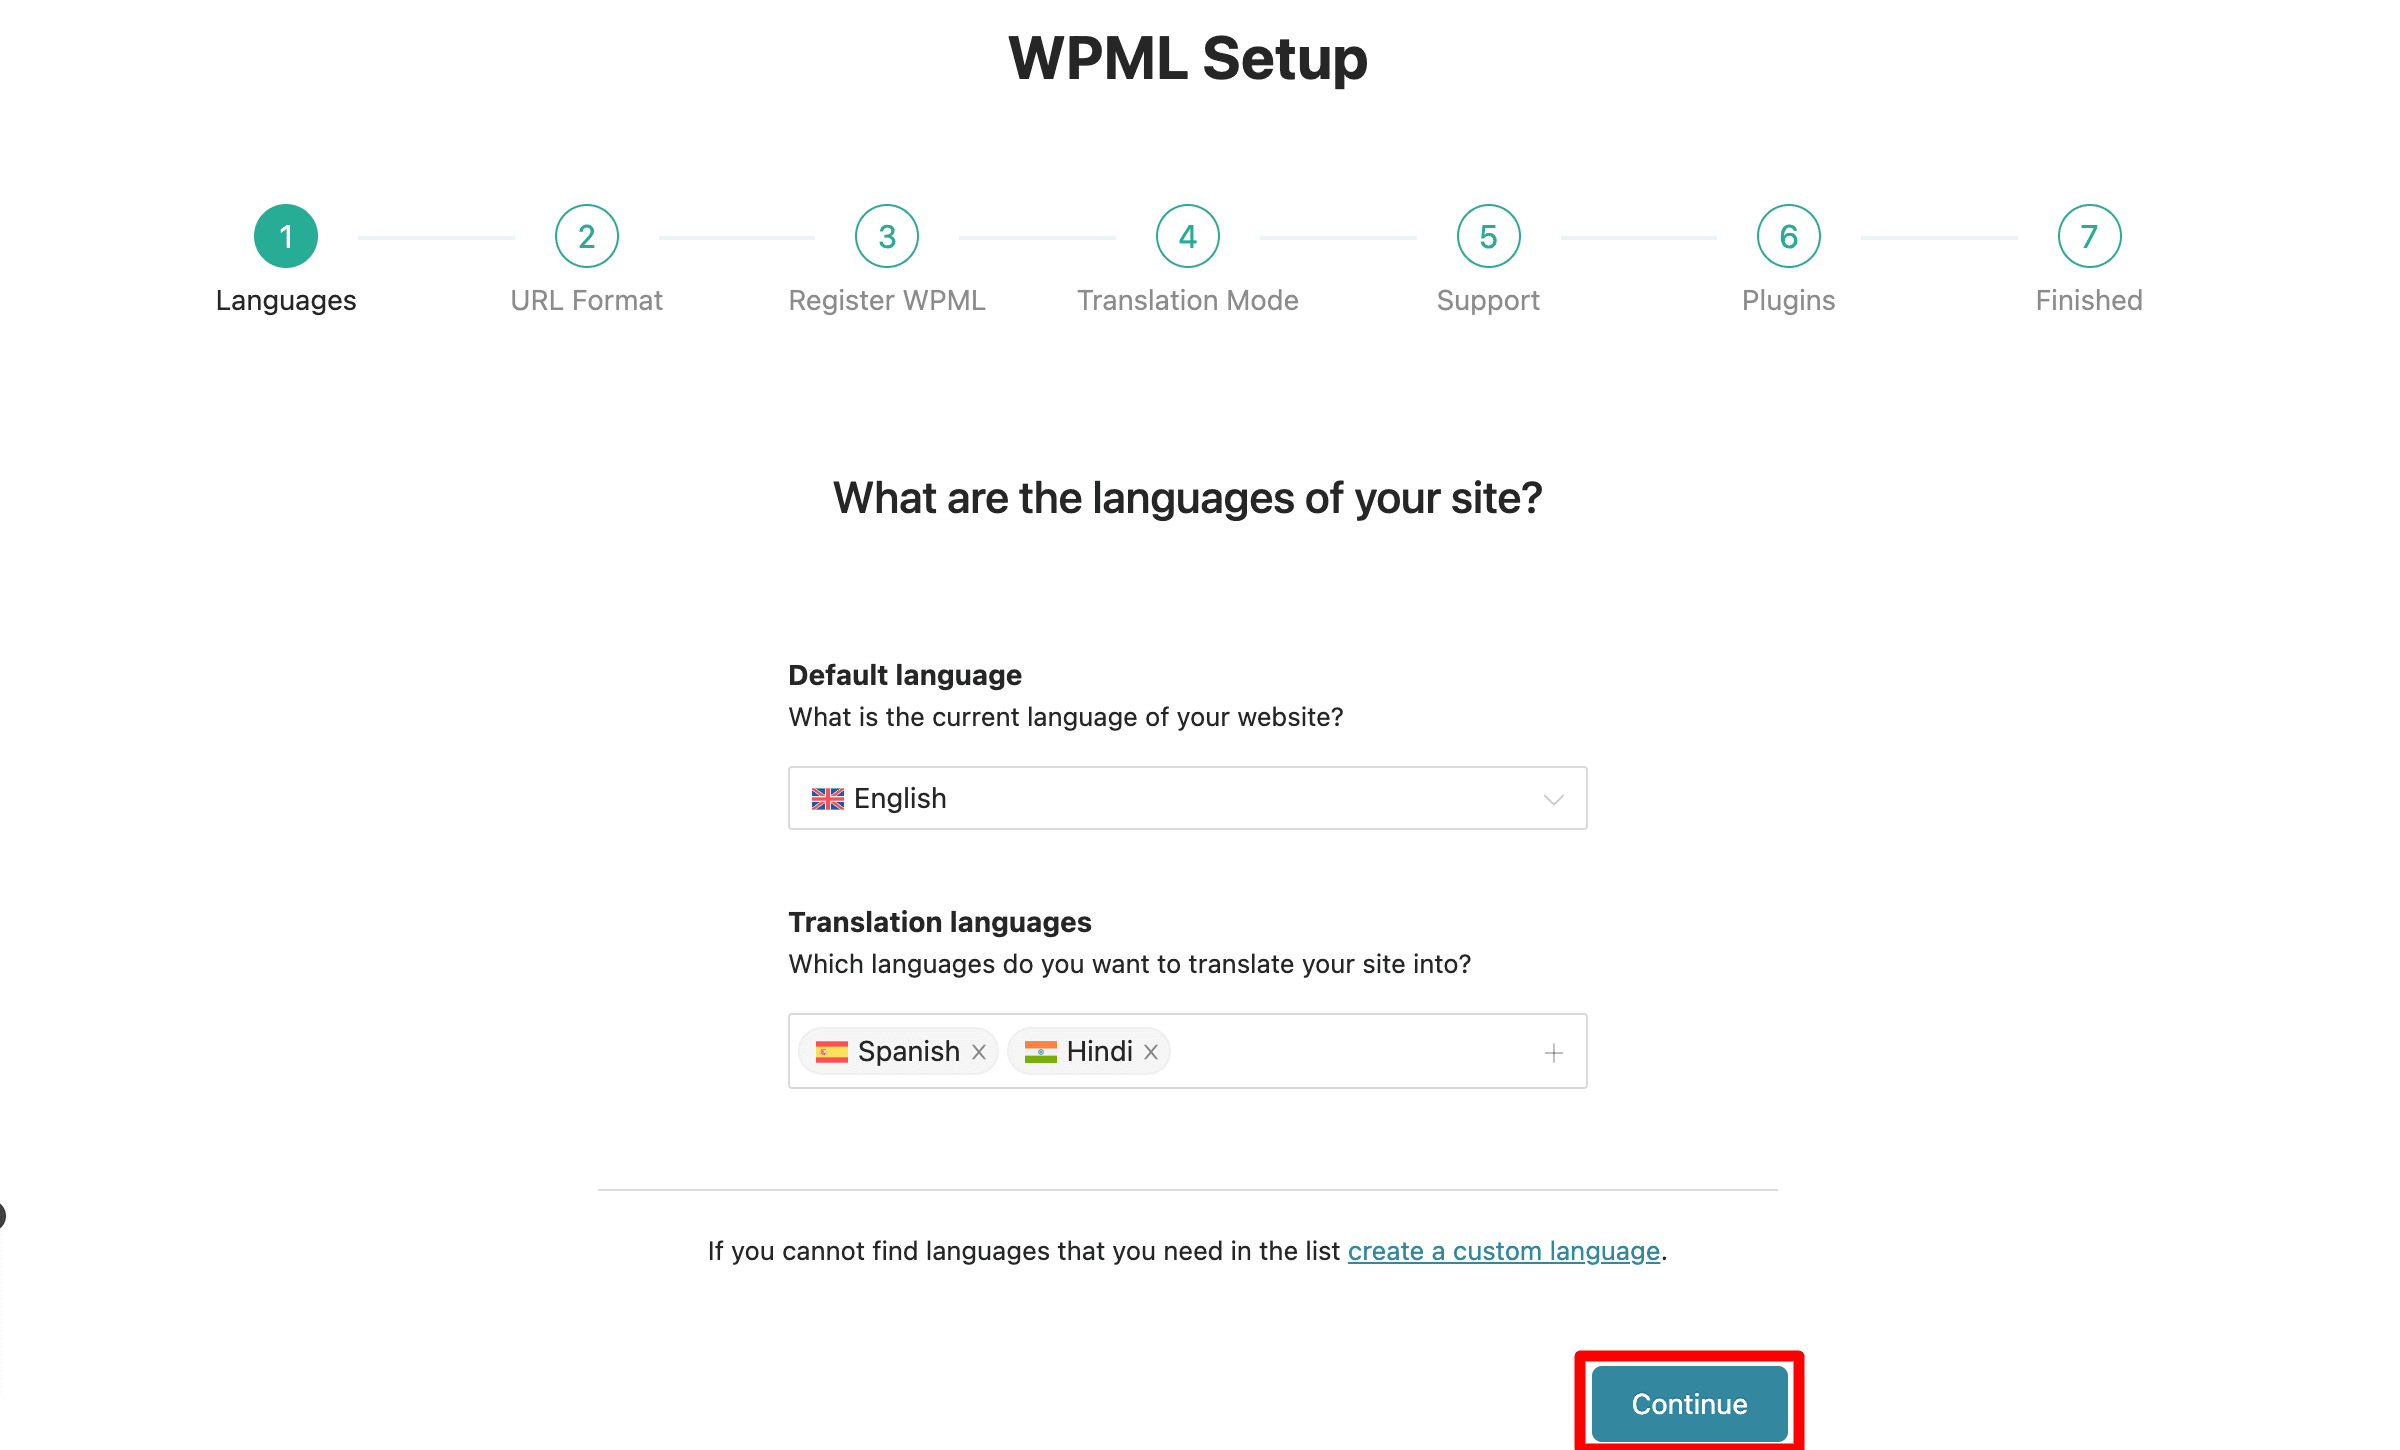The width and height of the screenshot is (2400, 1450).
Task: Select English from default language dropdown
Action: [x=1186, y=797]
